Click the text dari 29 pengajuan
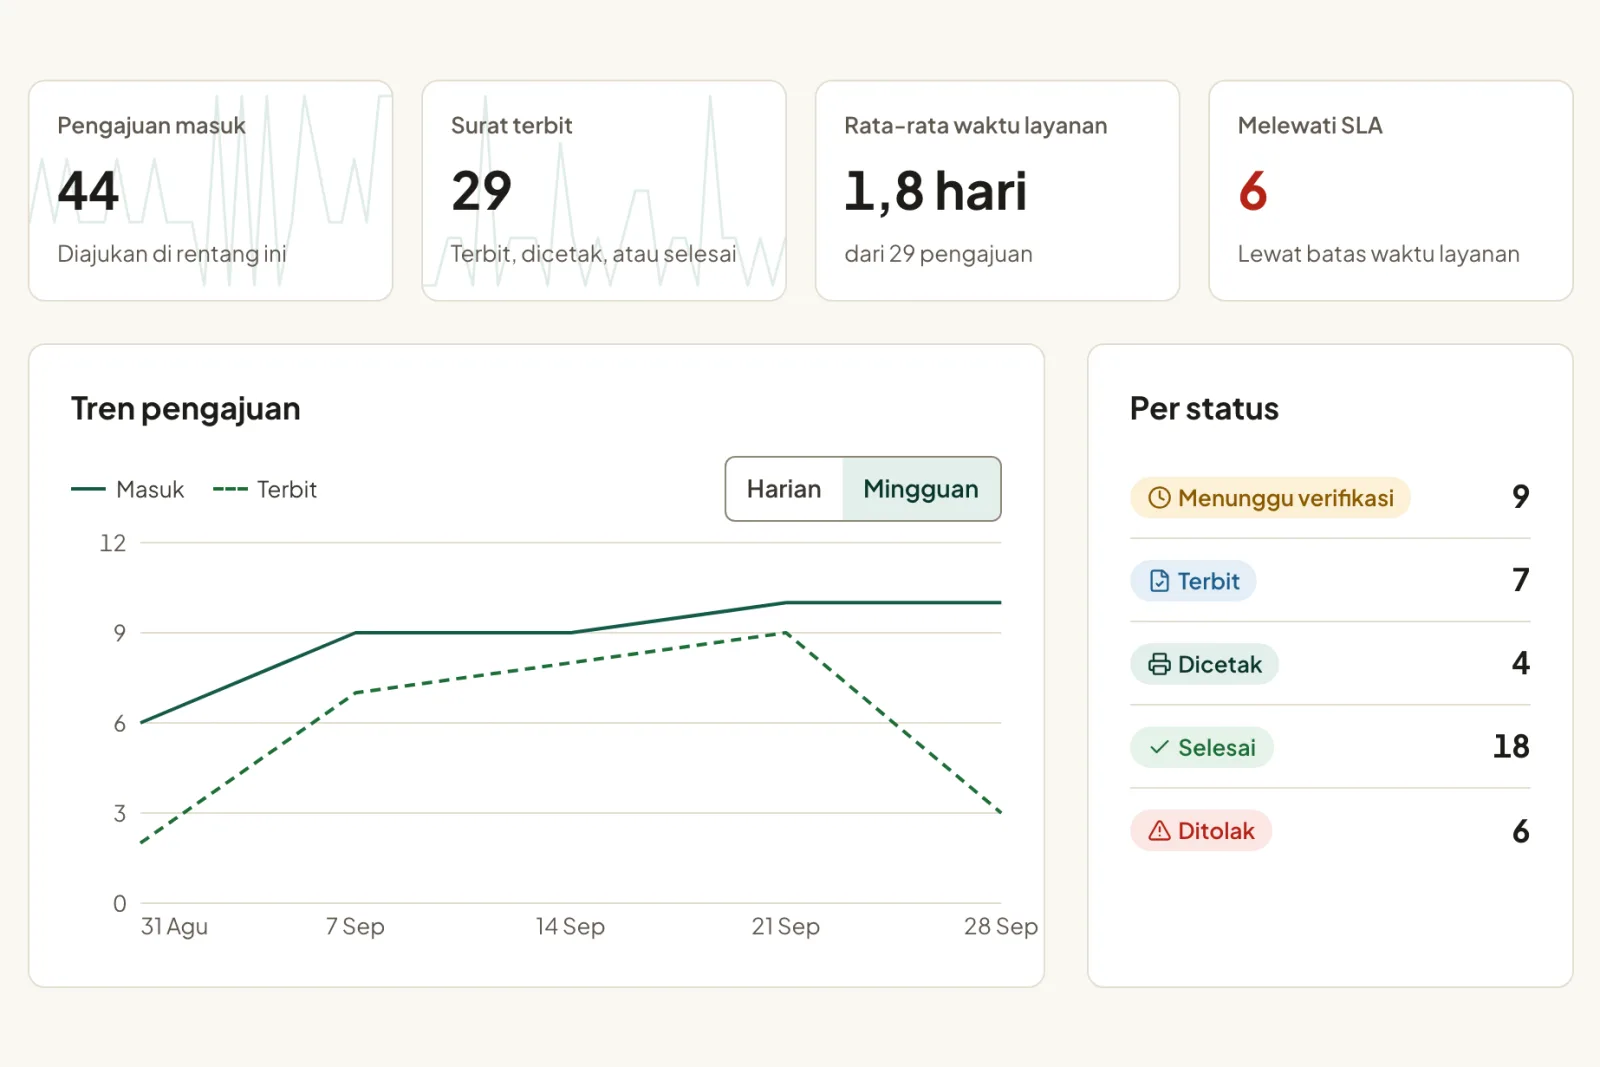Screen dimensions: 1600x1067 (x=938, y=254)
